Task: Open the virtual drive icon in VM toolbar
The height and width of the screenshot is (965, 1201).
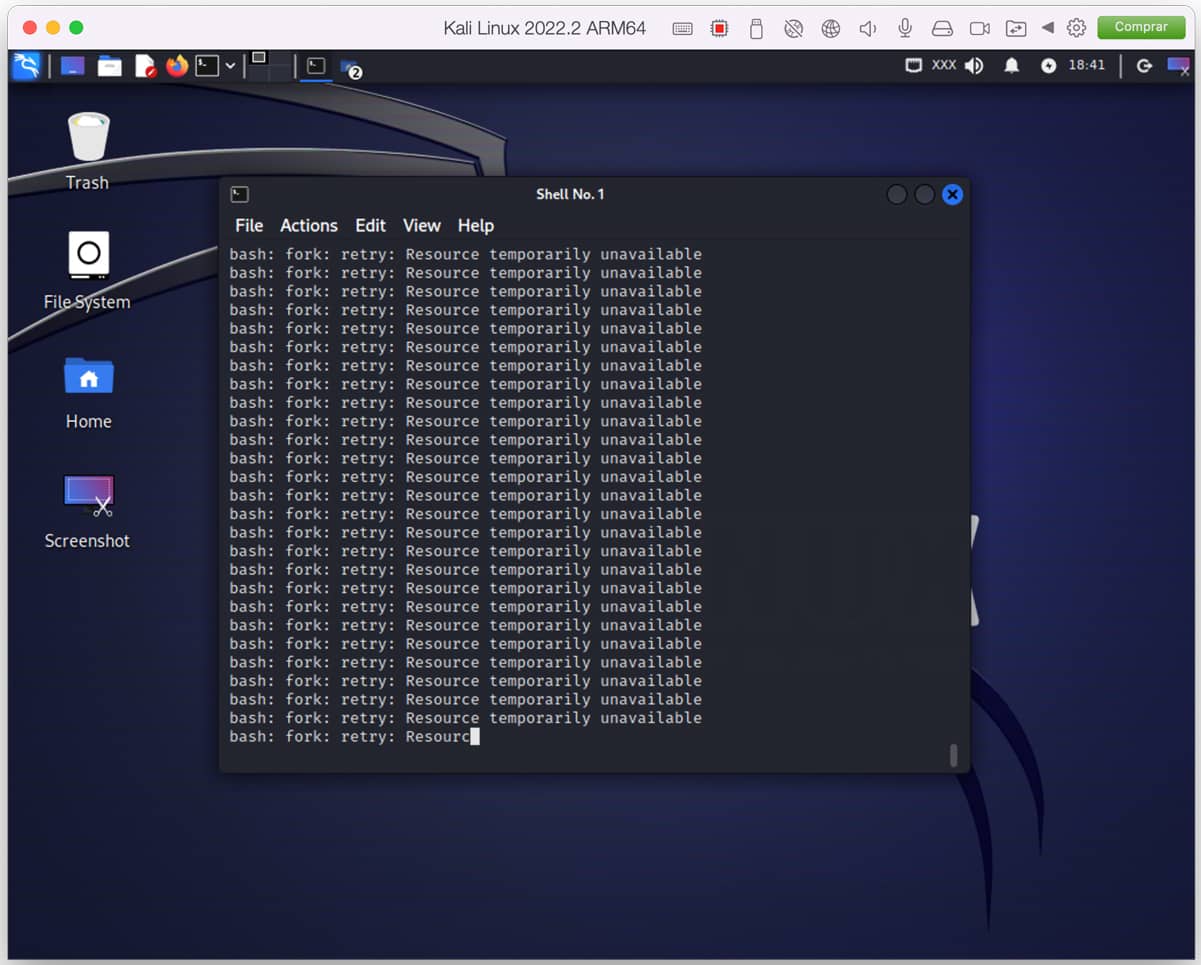Action: (x=941, y=28)
